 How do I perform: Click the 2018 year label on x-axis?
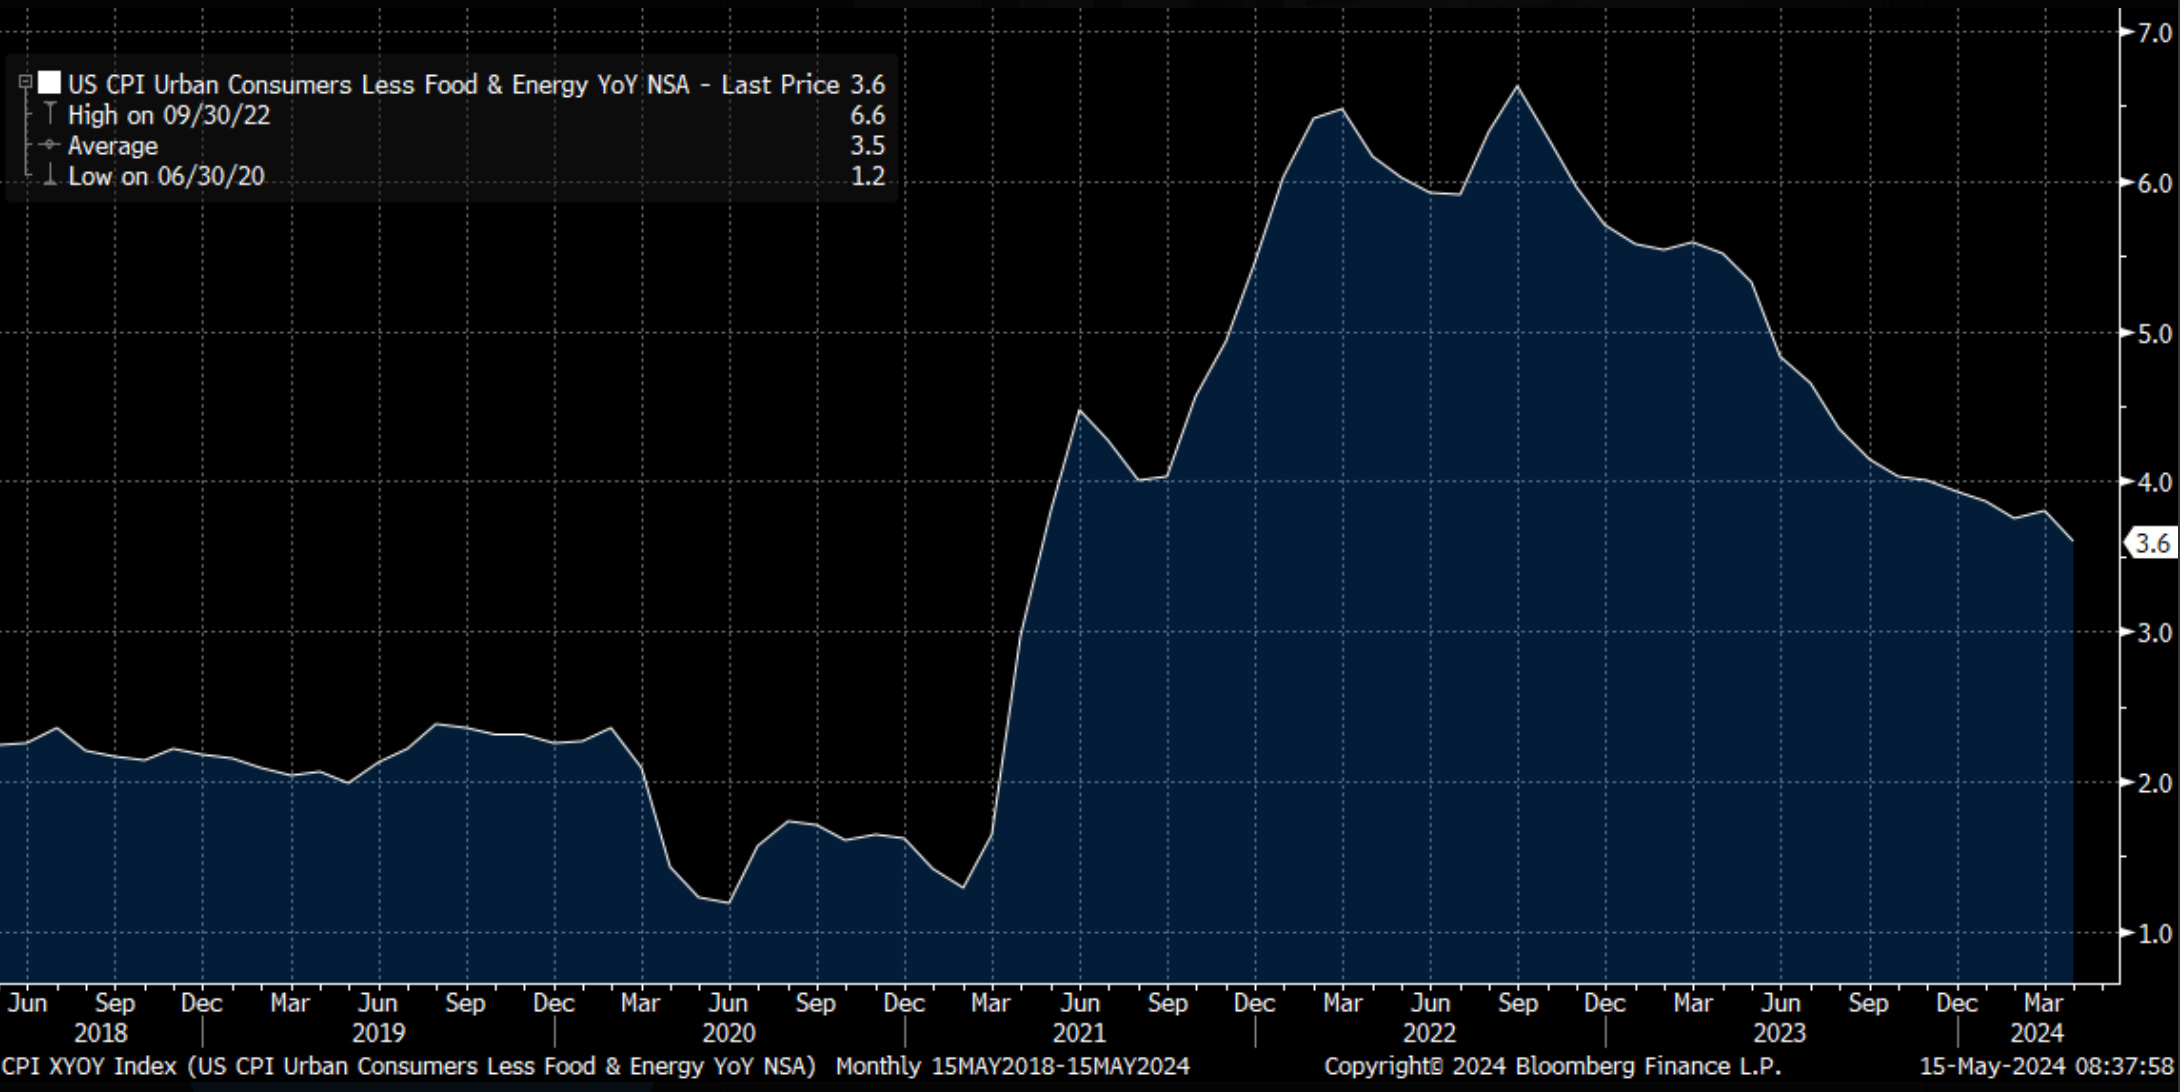click(x=101, y=1032)
